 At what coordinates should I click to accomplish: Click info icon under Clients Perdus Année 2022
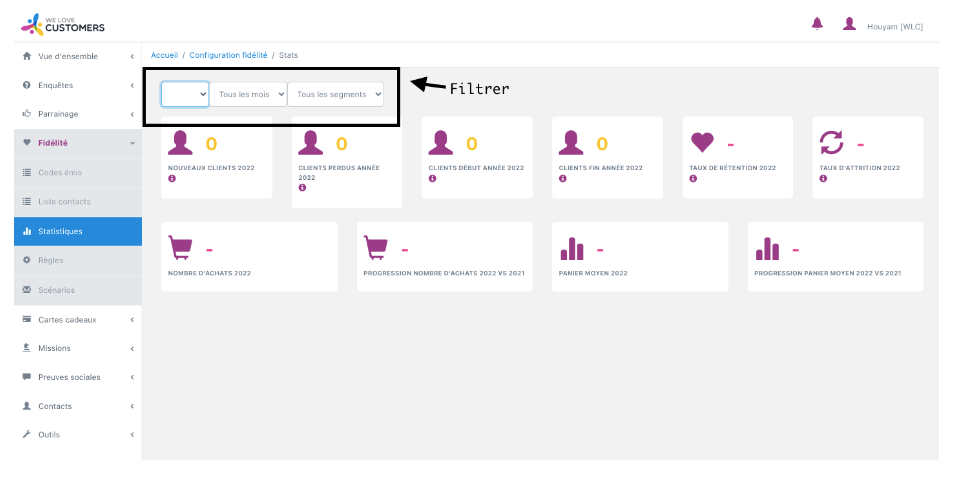tap(302, 187)
